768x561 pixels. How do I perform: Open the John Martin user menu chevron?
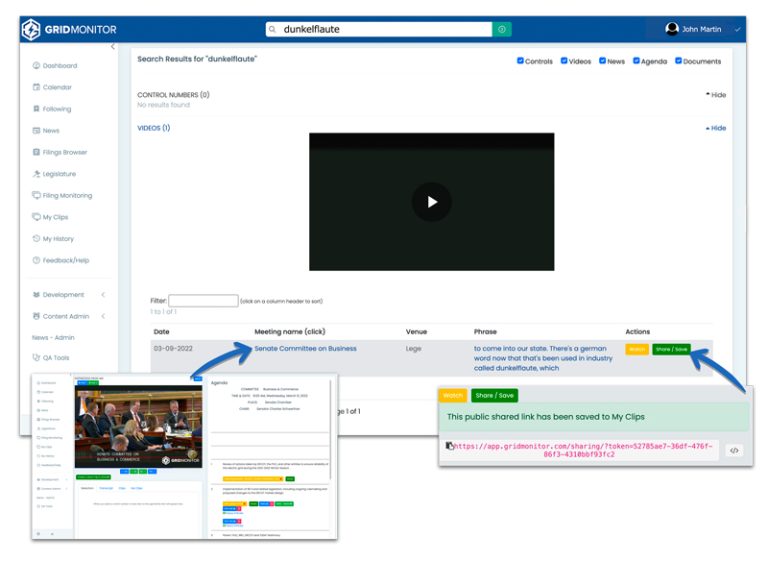(737, 29)
